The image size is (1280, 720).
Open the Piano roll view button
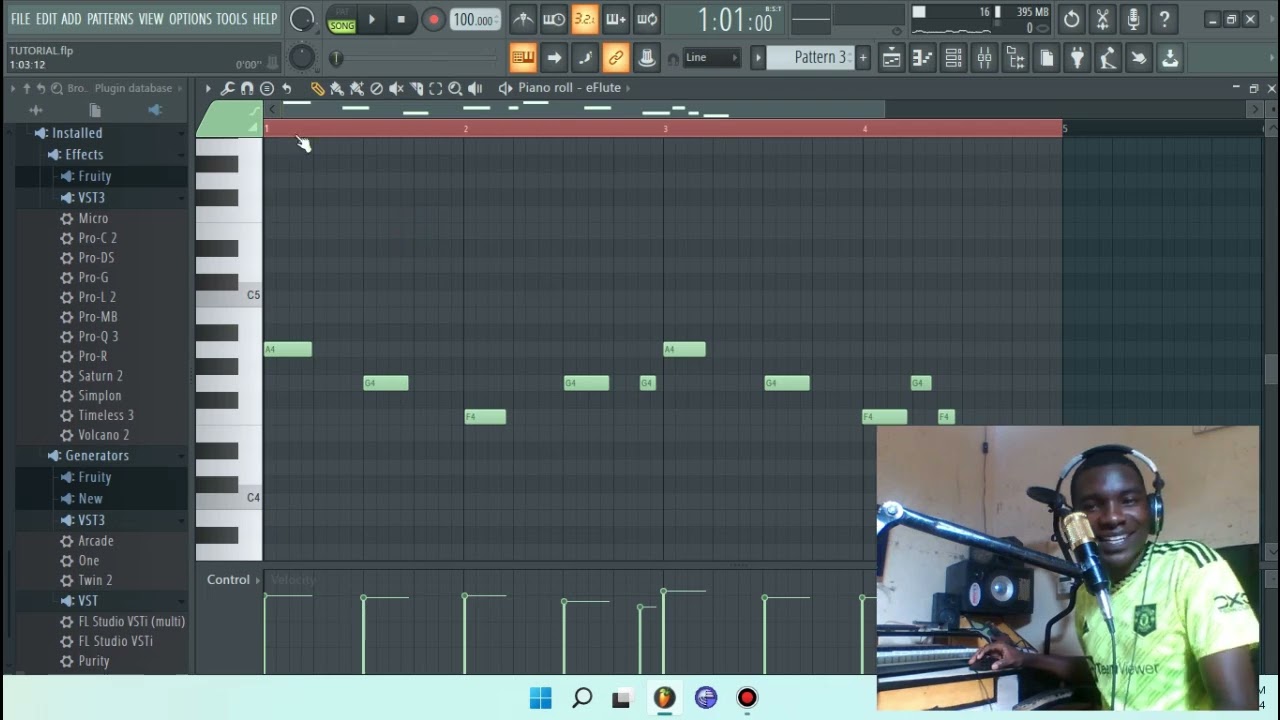click(x=922, y=58)
